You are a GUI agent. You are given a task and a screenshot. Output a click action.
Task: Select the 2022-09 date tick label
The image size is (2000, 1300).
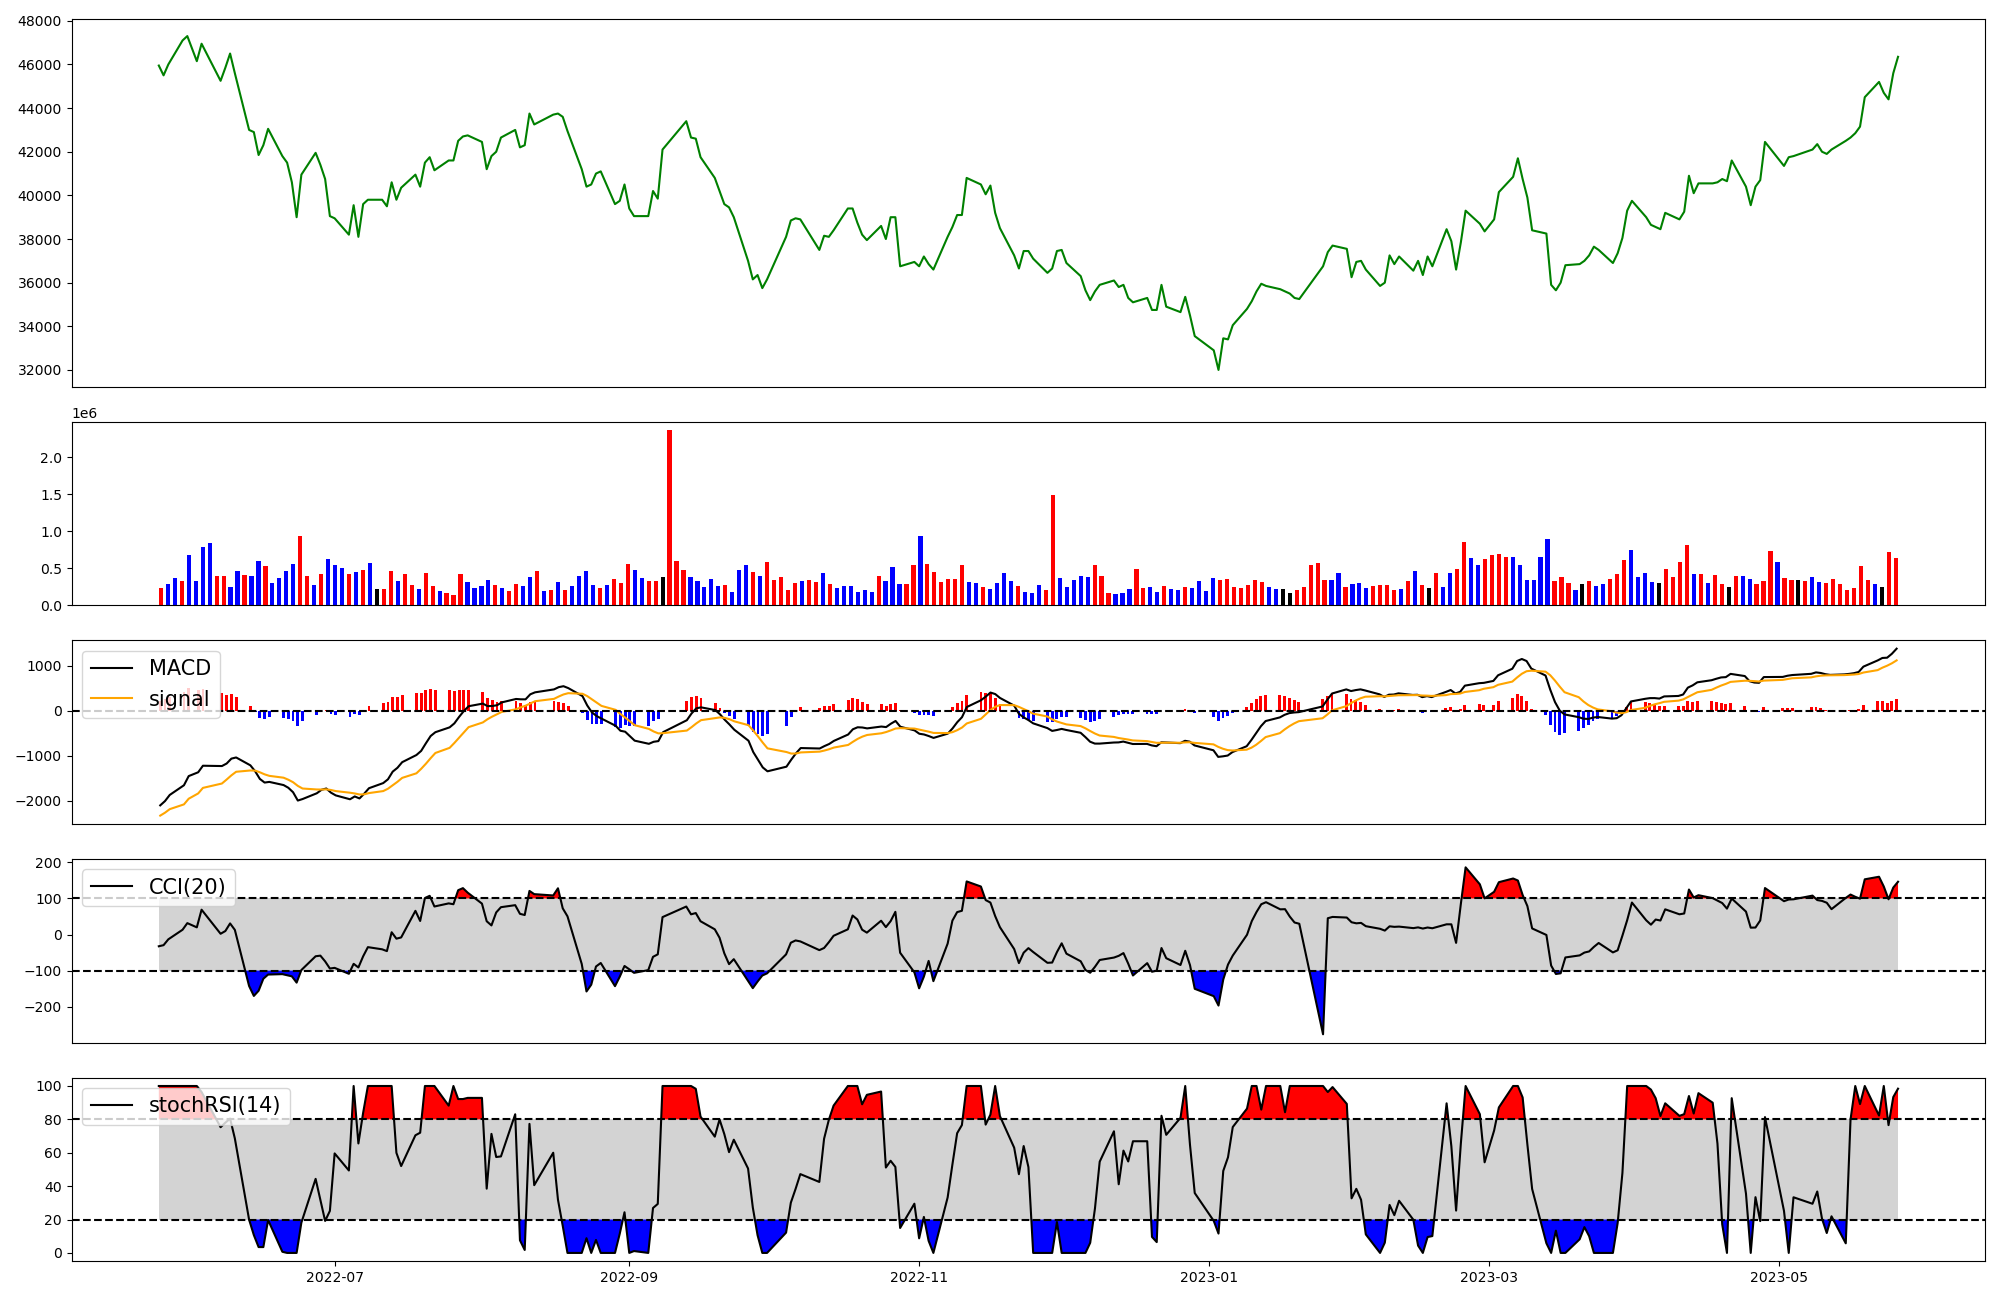(x=629, y=1277)
